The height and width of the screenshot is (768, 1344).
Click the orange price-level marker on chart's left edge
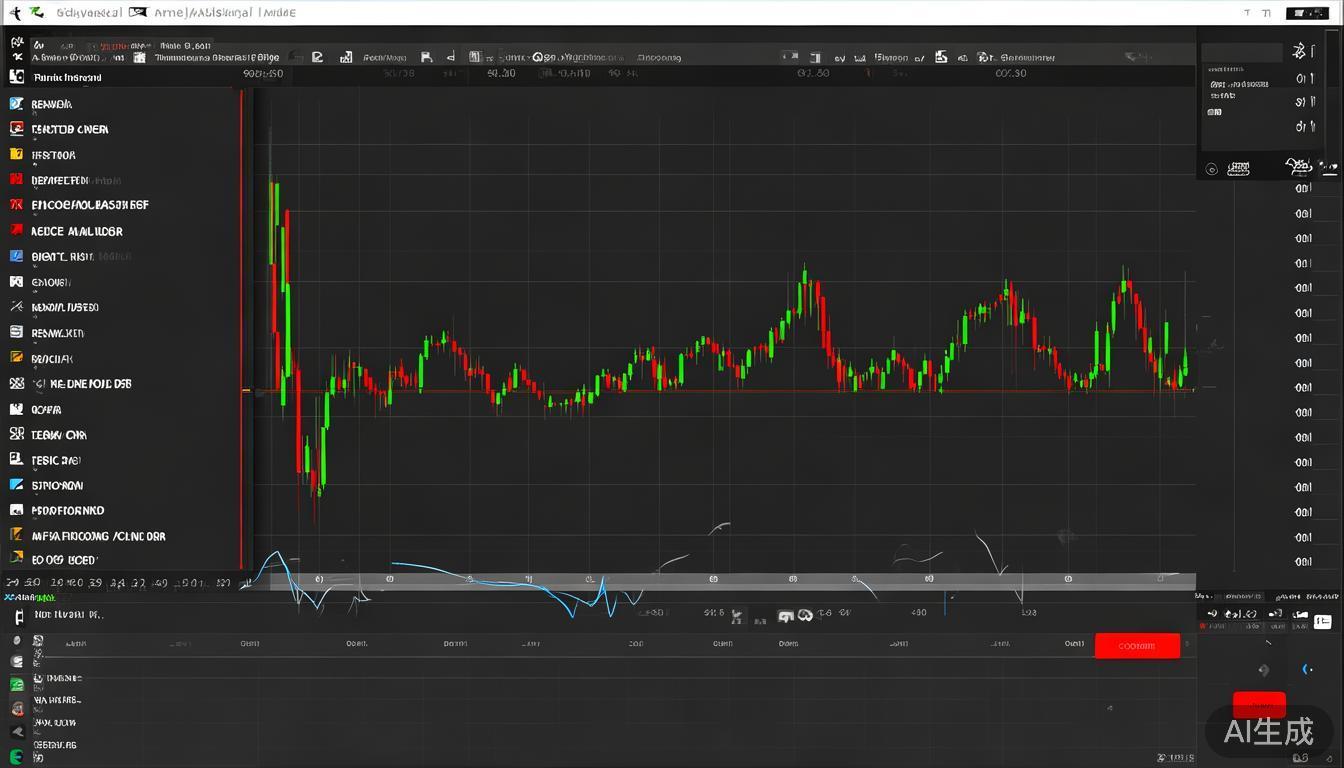[x=246, y=390]
